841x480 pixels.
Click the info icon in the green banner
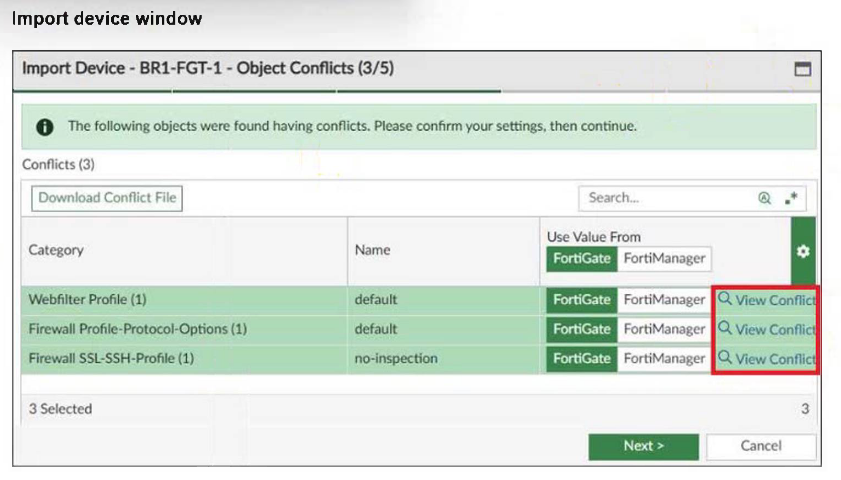[45, 127]
